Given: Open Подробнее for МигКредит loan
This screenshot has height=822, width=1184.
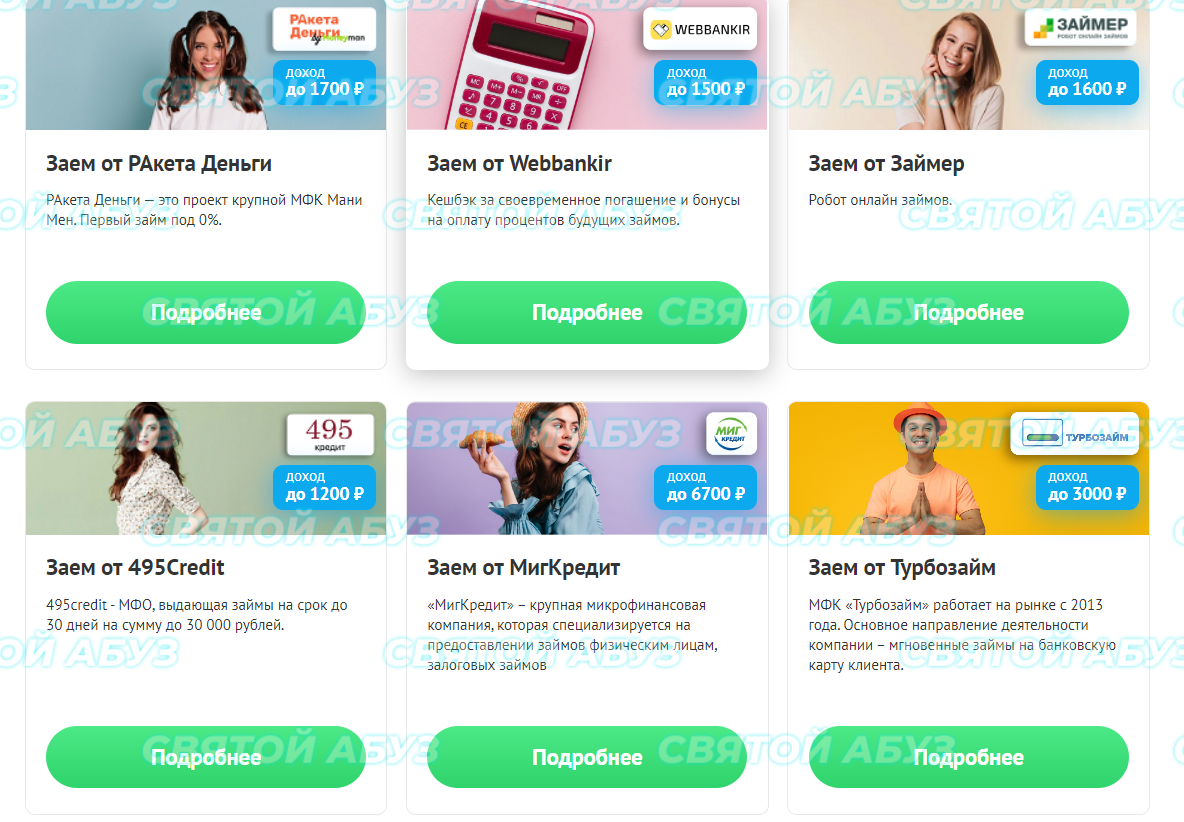Looking at the screenshot, I should tap(587, 757).
